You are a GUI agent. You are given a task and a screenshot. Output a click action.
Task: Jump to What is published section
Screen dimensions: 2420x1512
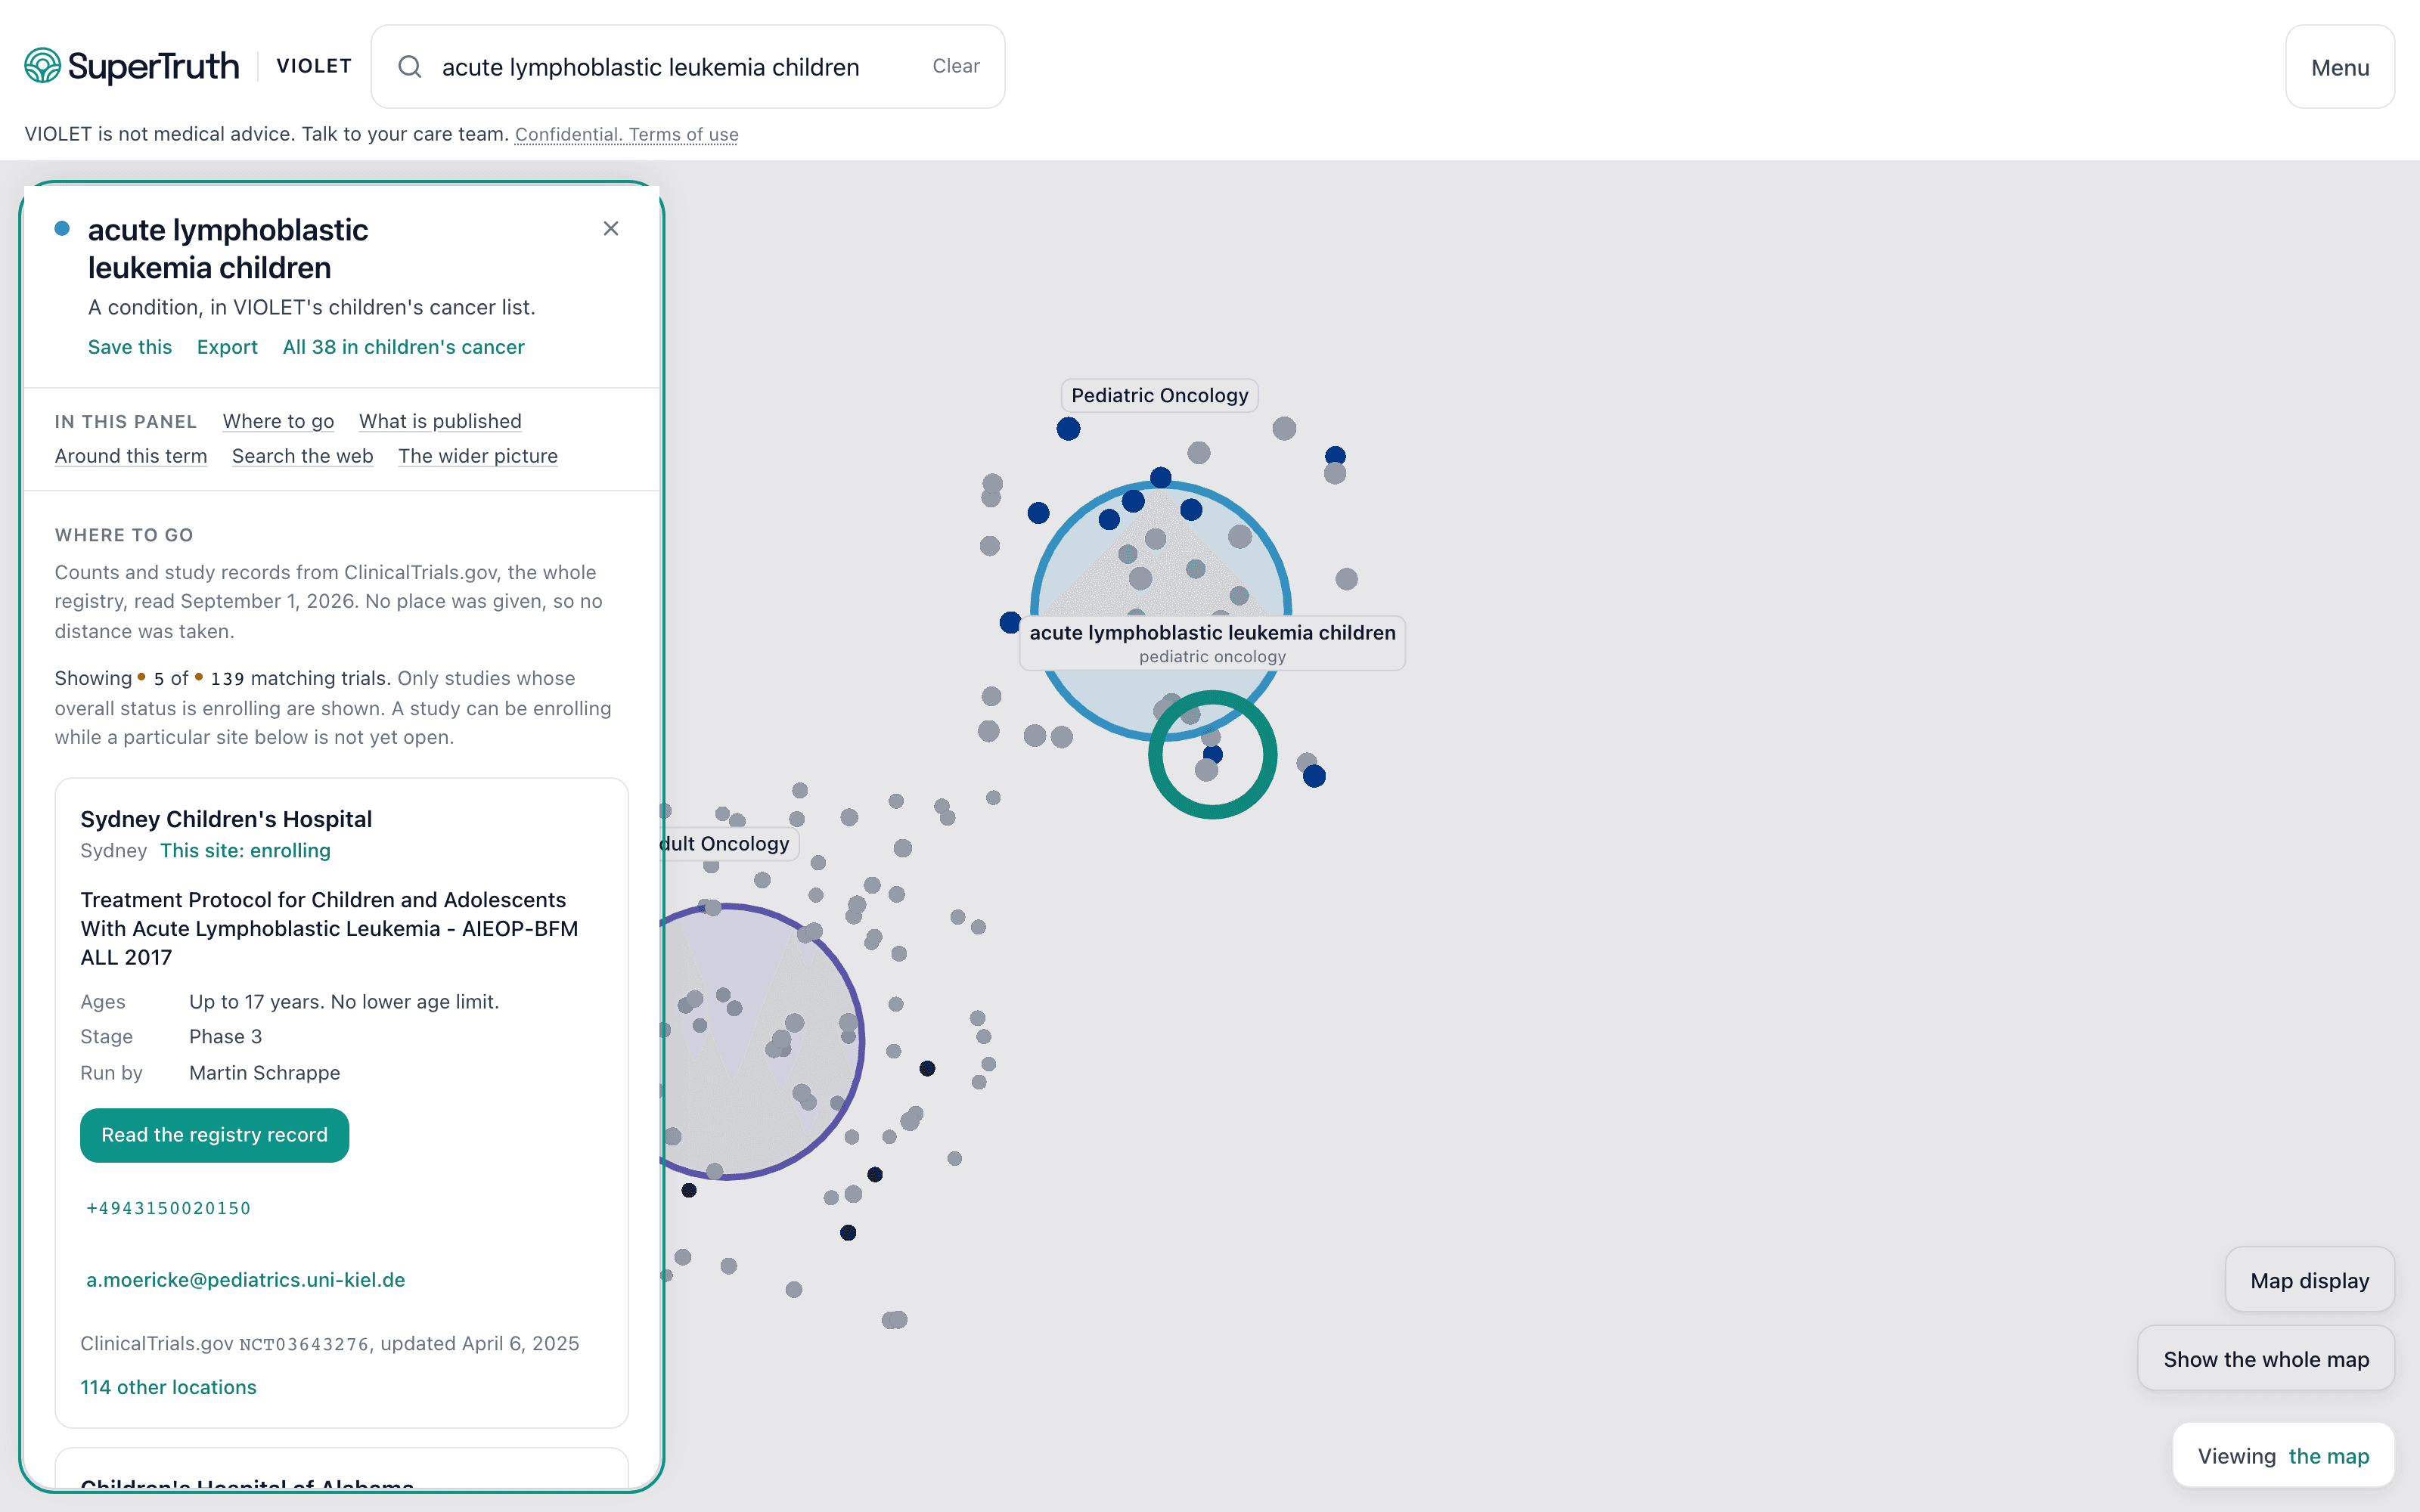(441, 421)
